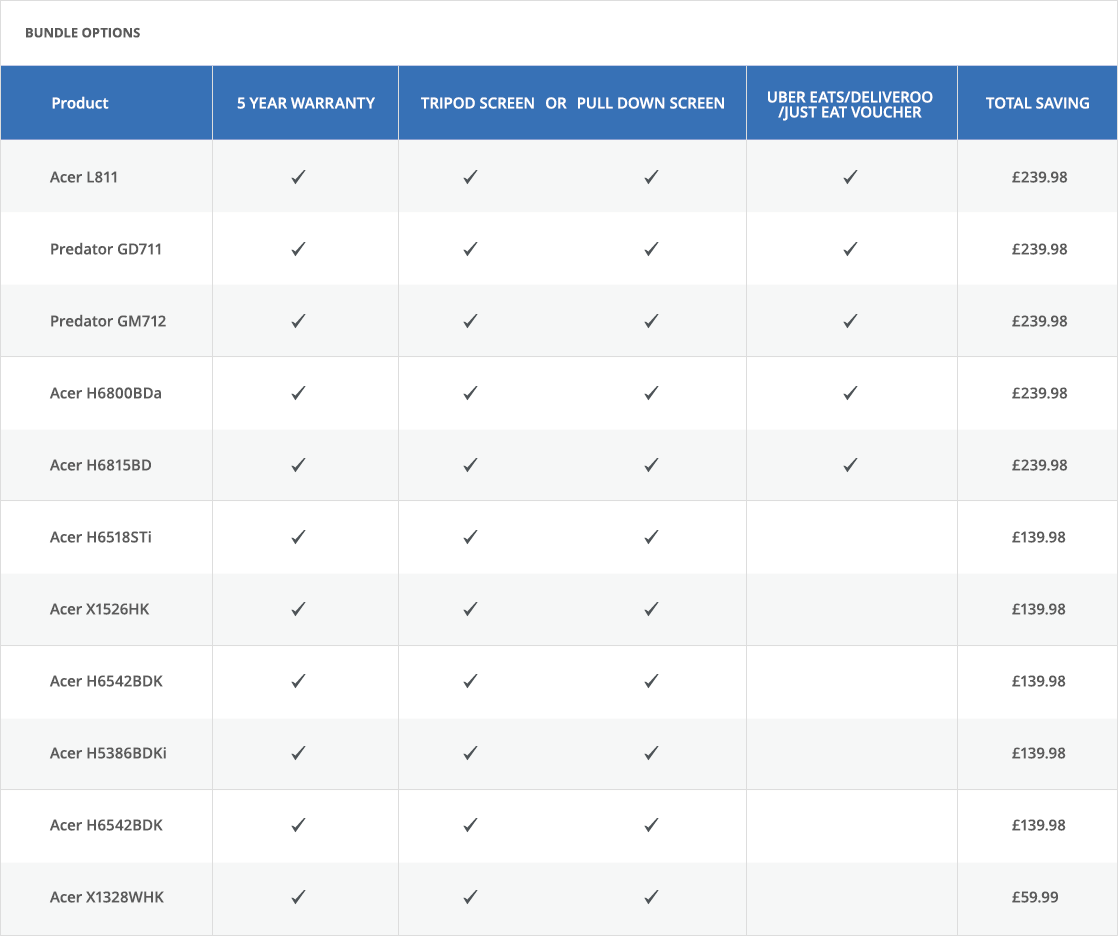This screenshot has width=1118, height=936.
Task: Click pull down screen checkmark for Acer X1526HK
Action: pyautogui.click(x=651, y=609)
